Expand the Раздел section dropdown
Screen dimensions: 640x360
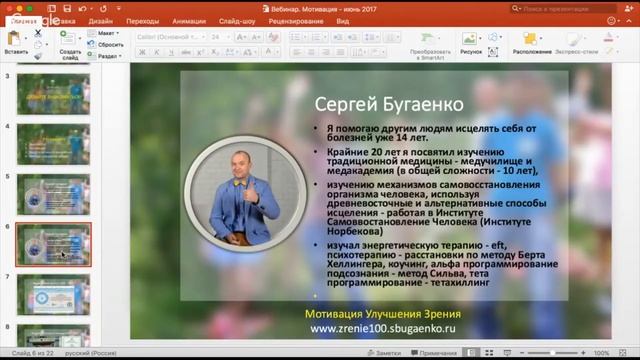pyautogui.click(x=105, y=56)
